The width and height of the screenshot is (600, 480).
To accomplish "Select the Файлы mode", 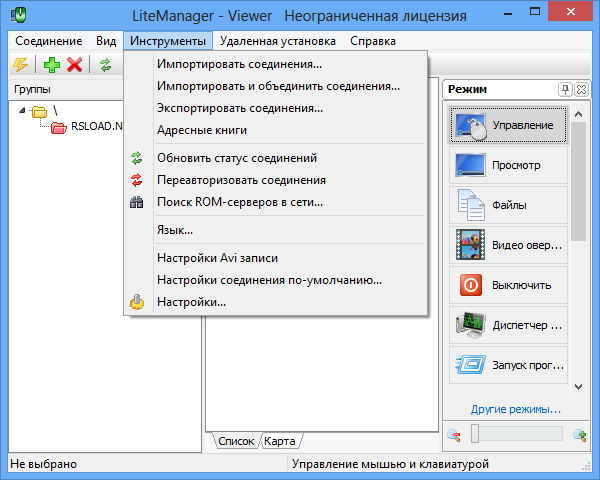I will [508, 205].
